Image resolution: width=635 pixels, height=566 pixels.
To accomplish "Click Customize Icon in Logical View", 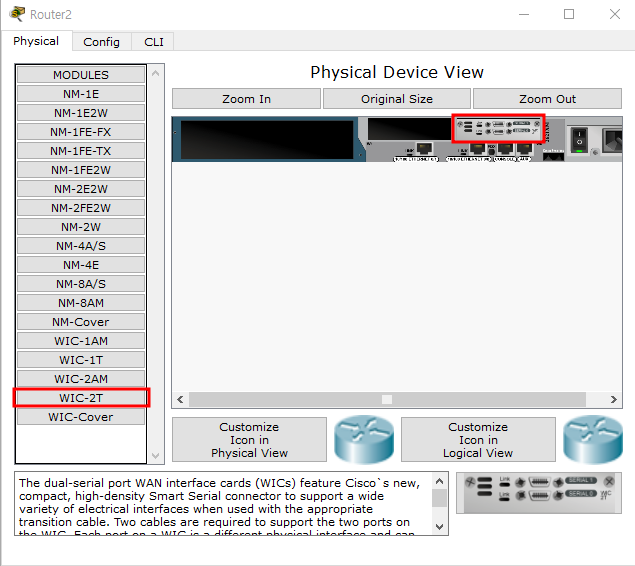I will pos(478,440).
